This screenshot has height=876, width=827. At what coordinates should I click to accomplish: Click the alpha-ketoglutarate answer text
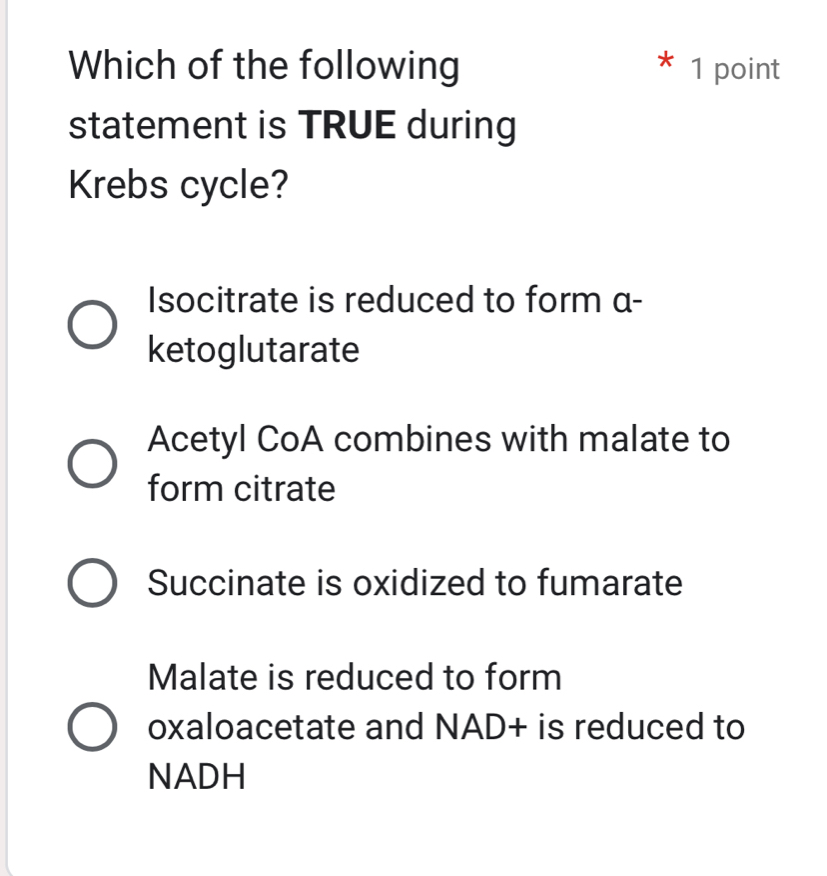253,348
